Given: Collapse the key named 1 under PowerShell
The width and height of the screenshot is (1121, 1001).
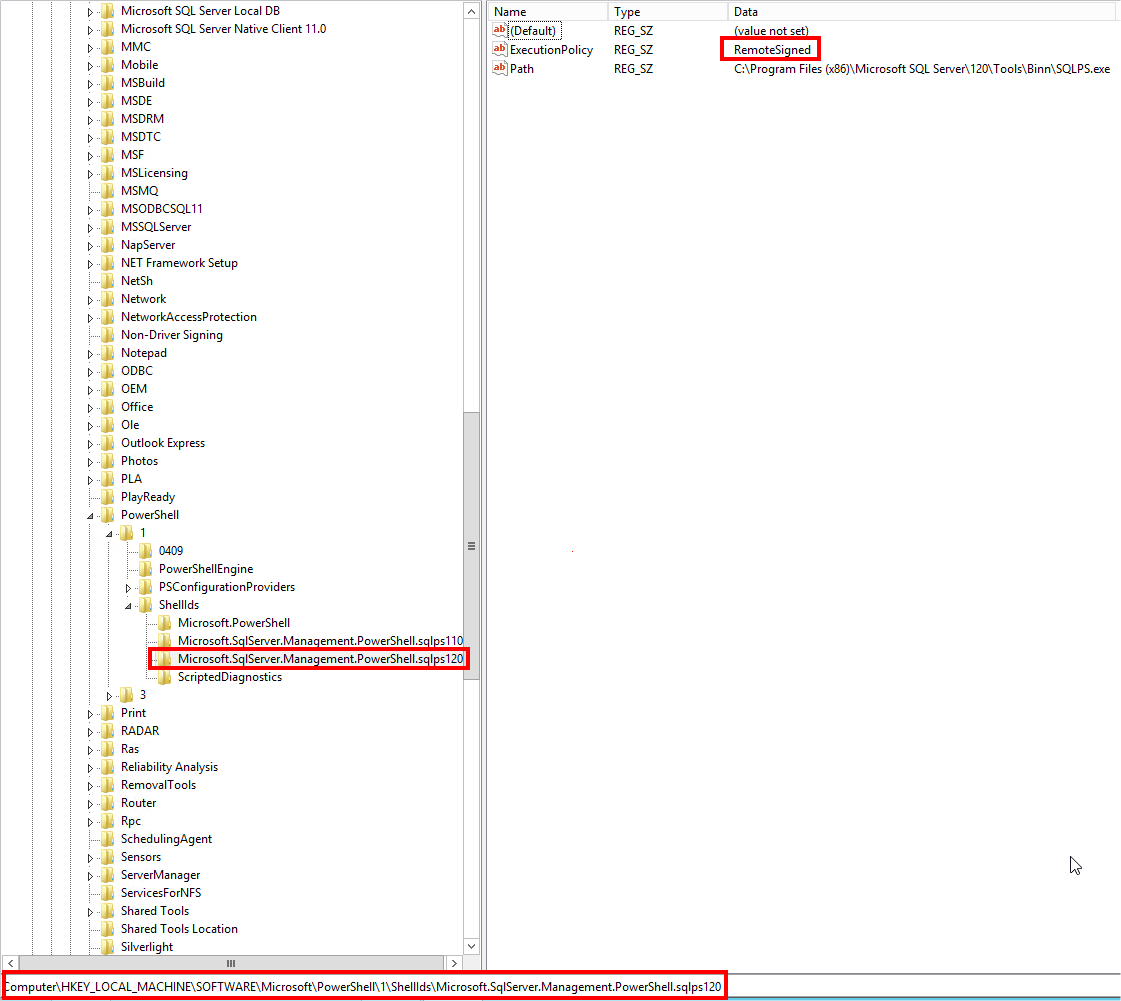Looking at the screenshot, I should pos(109,533).
